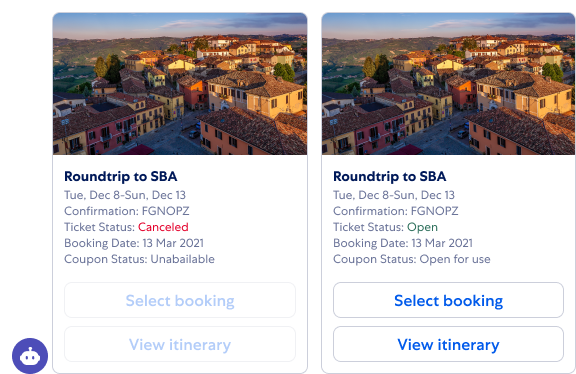Click Booking Date line on the Open ticket card
The width and height of the screenshot is (576, 374).
pyautogui.click(x=403, y=243)
